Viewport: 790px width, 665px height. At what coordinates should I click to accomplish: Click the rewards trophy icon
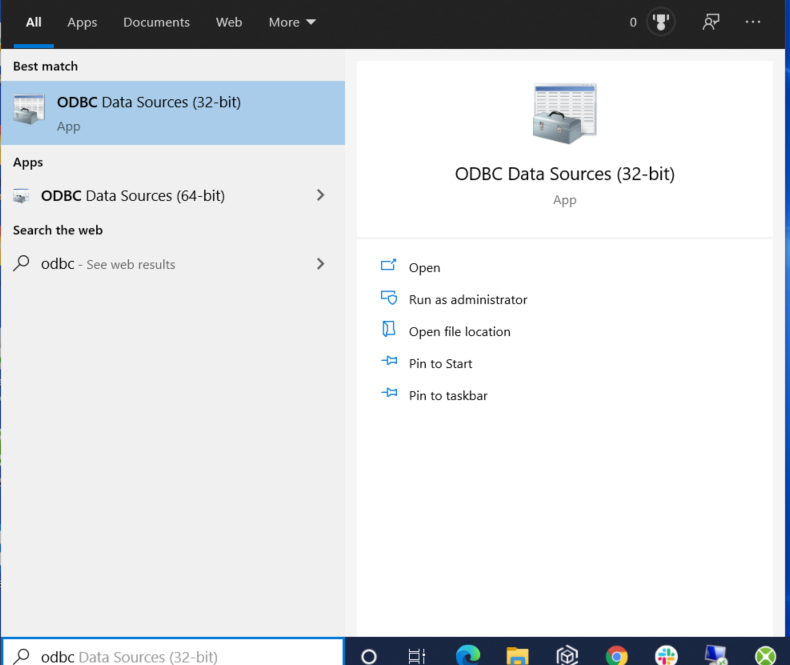pyautogui.click(x=661, y=22)
